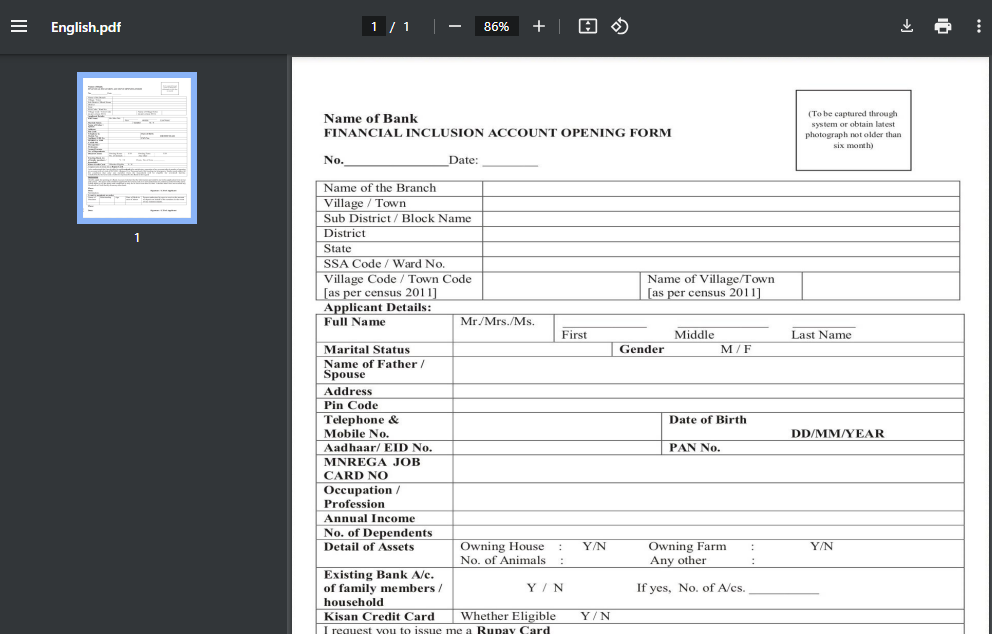
Task: Click the 'Date of Birth' label
Action: pos(707,420)
